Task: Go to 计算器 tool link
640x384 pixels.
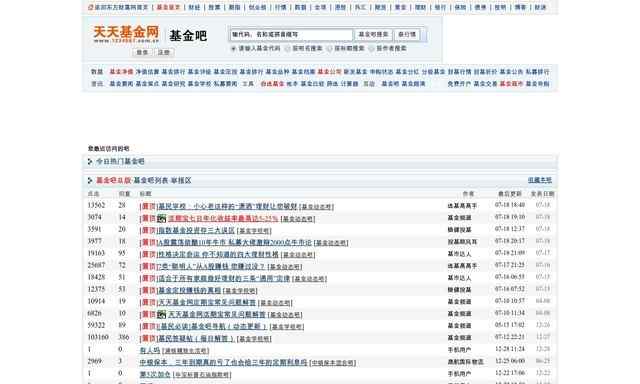Action: (x=349, y=84)
